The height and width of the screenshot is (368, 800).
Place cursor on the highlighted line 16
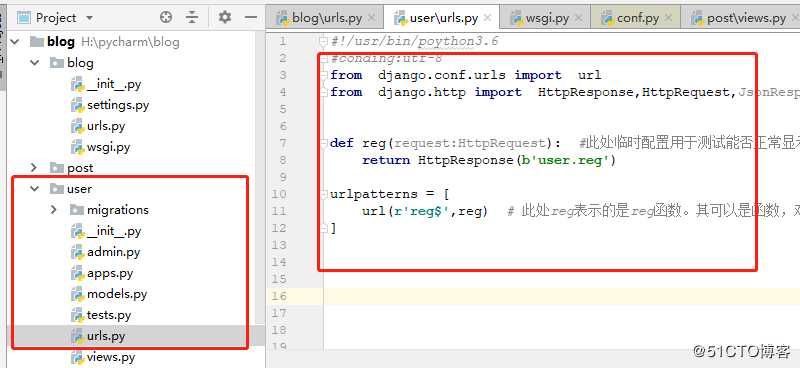(561, 296)
